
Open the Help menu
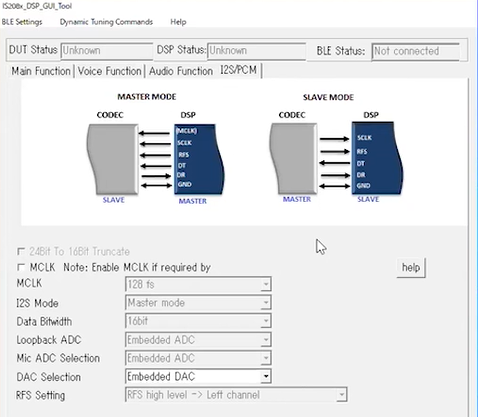click(178, 22)
